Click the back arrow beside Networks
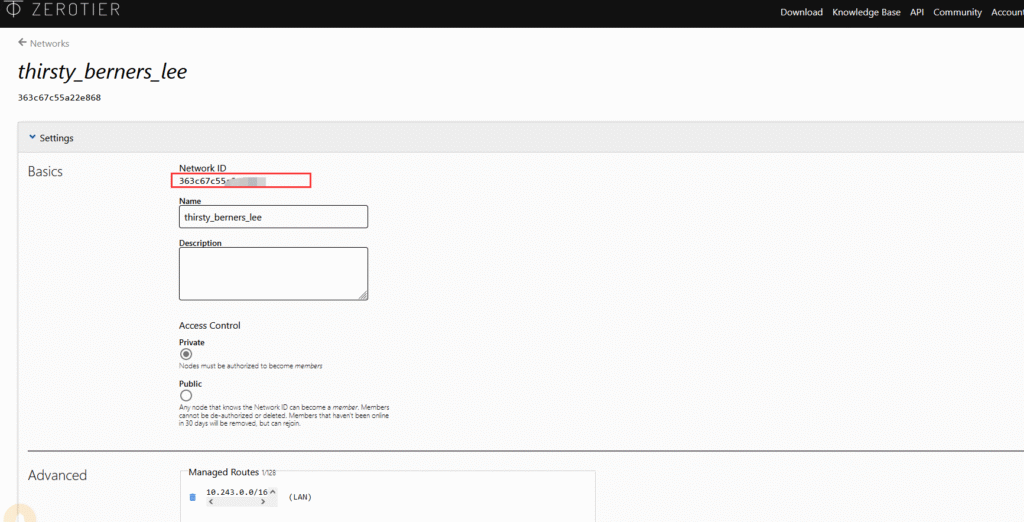This screenshot has height=522, width=1024. pos(22,43)
